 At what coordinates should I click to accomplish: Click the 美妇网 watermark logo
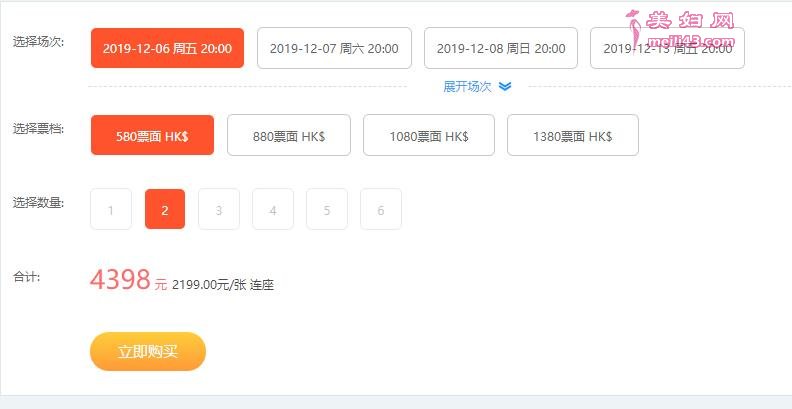click(680, 22)
